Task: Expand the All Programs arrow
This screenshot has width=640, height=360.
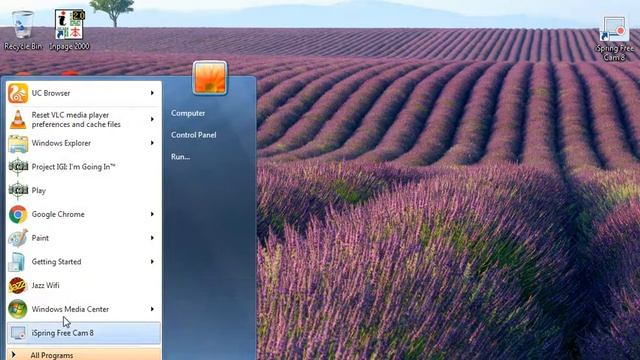Action: pyautogui.click(x=13, y=355)
